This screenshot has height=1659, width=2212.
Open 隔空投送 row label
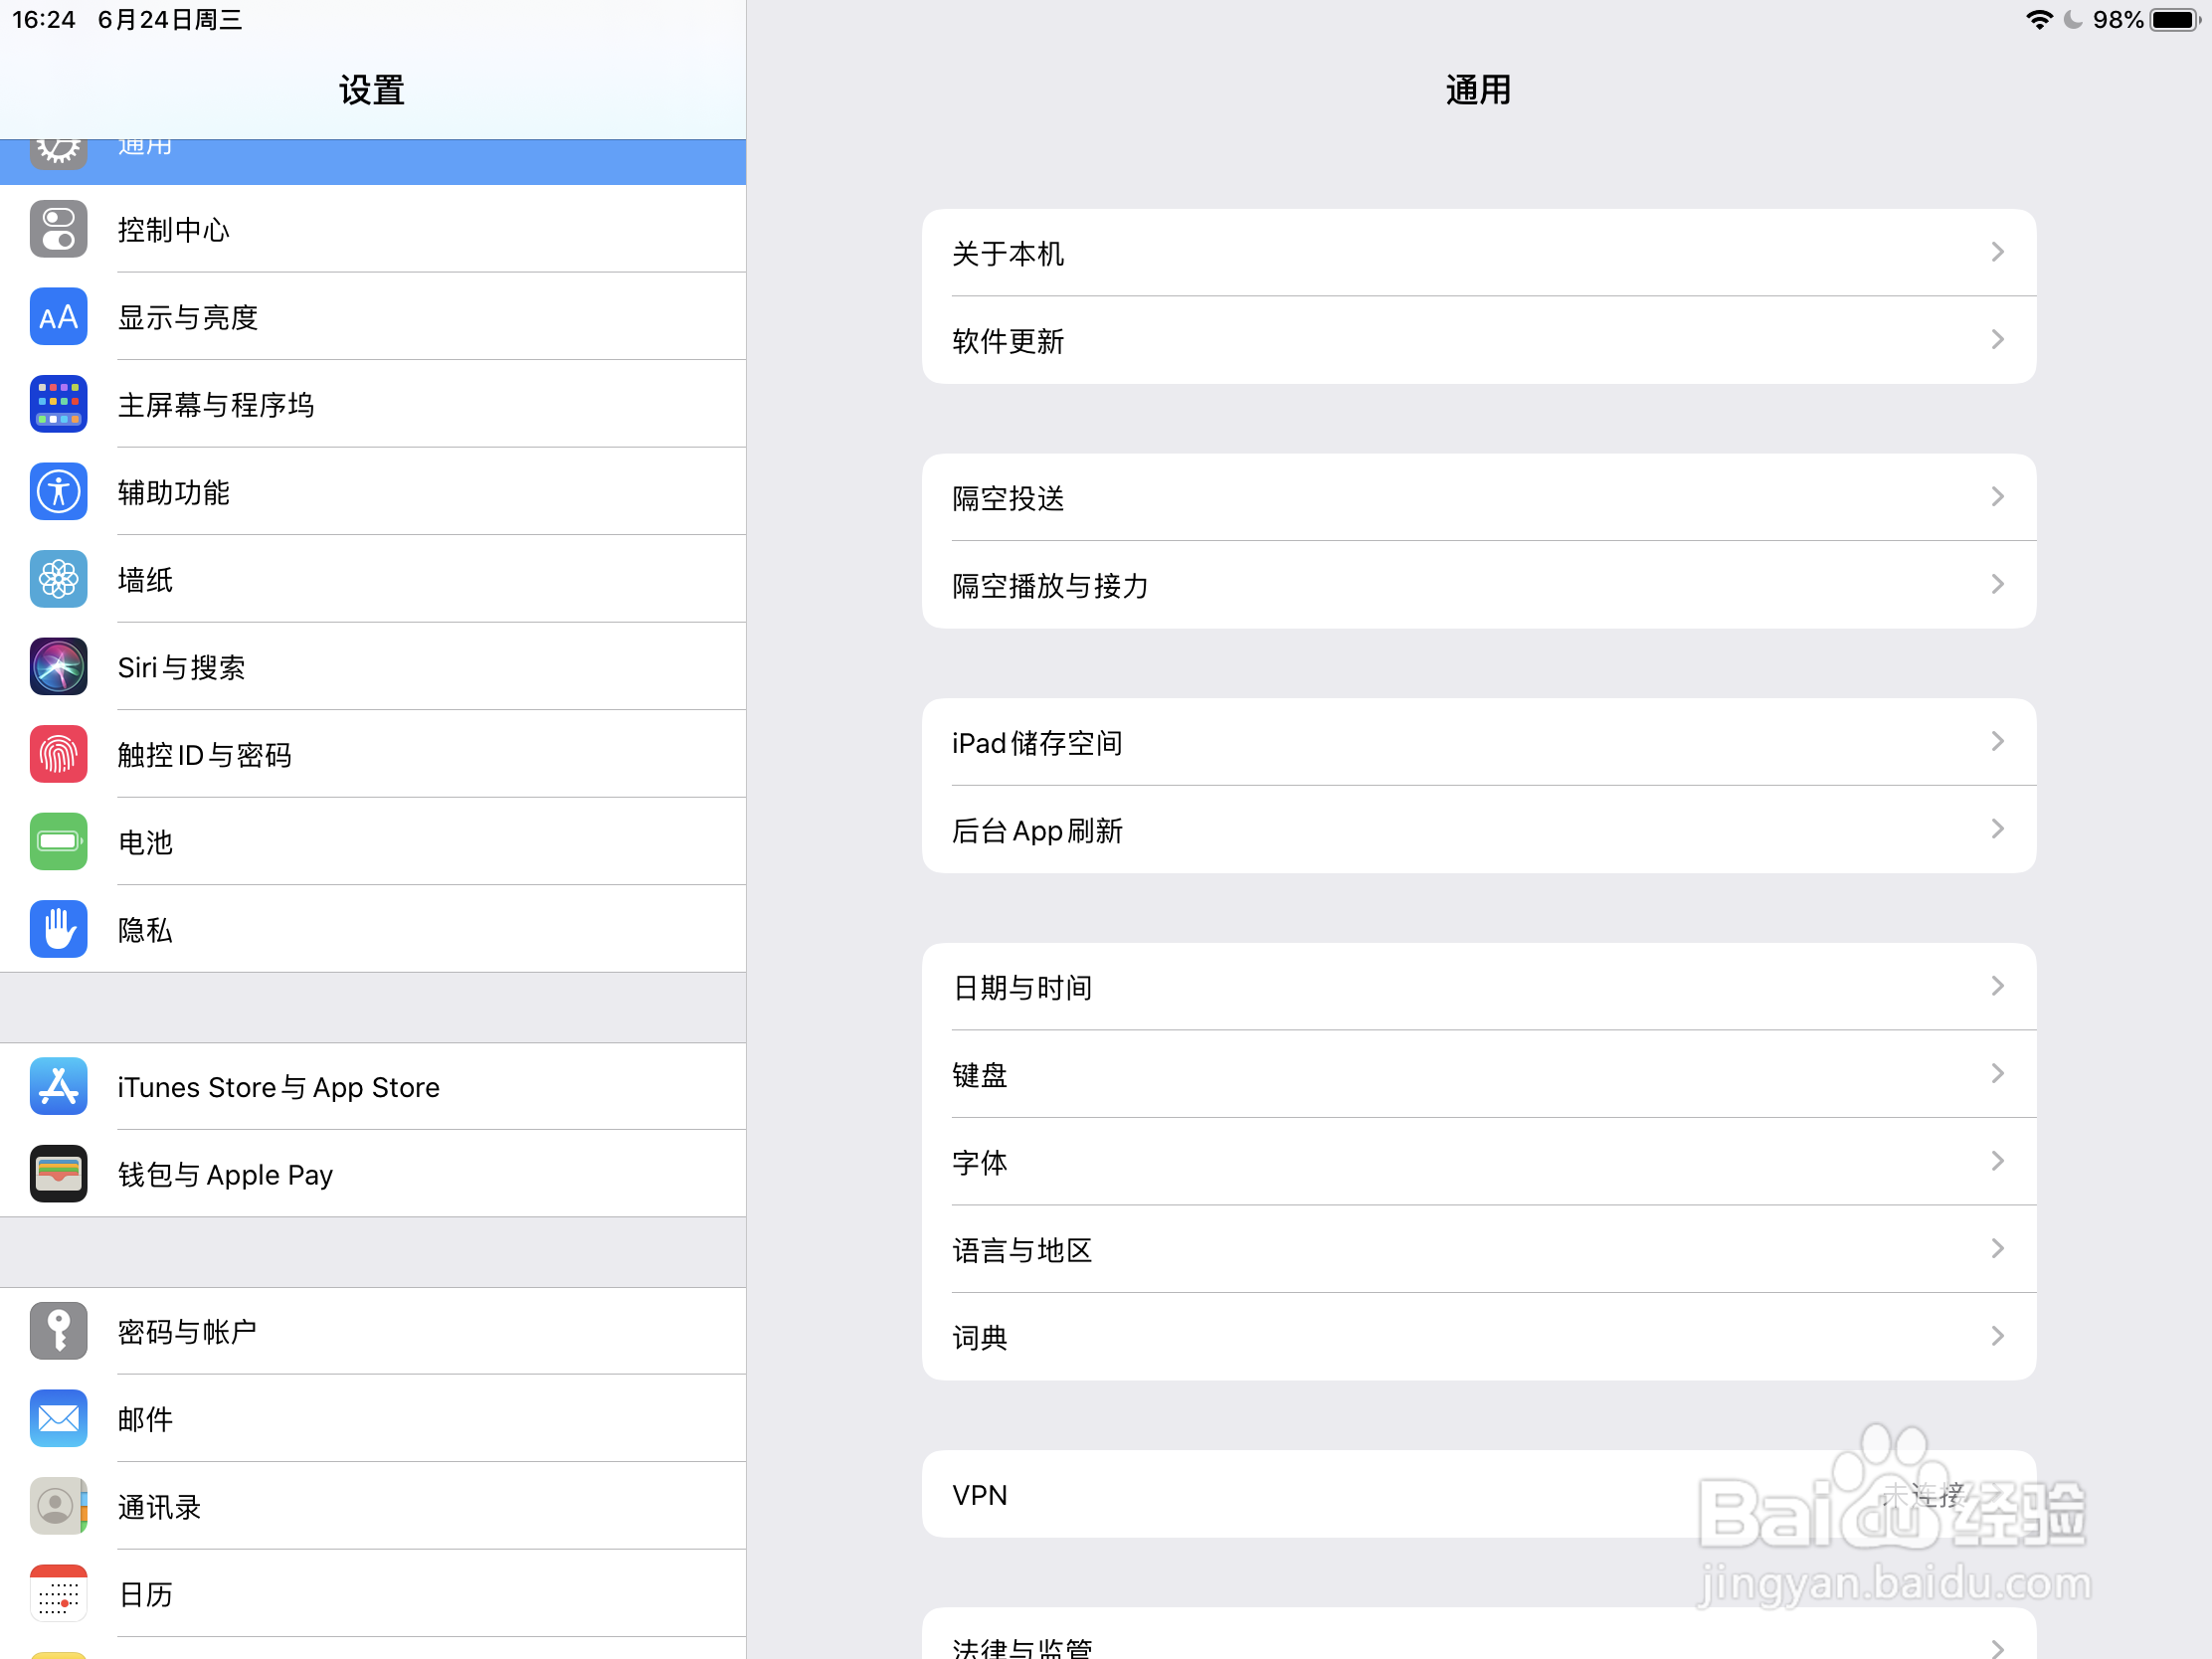coord(1008,498)
